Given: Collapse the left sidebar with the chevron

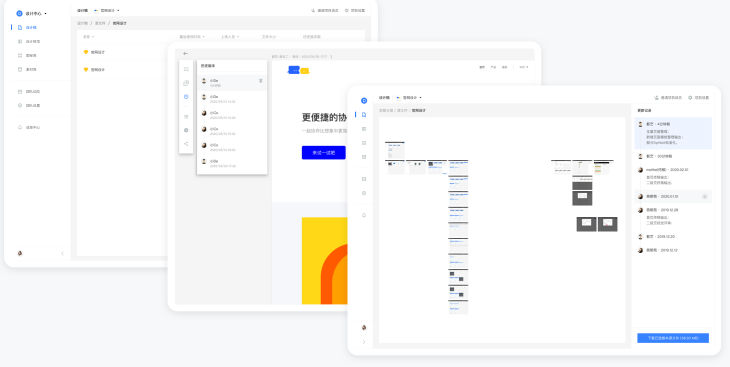Looking at the screenshot, I should point(62,253).
